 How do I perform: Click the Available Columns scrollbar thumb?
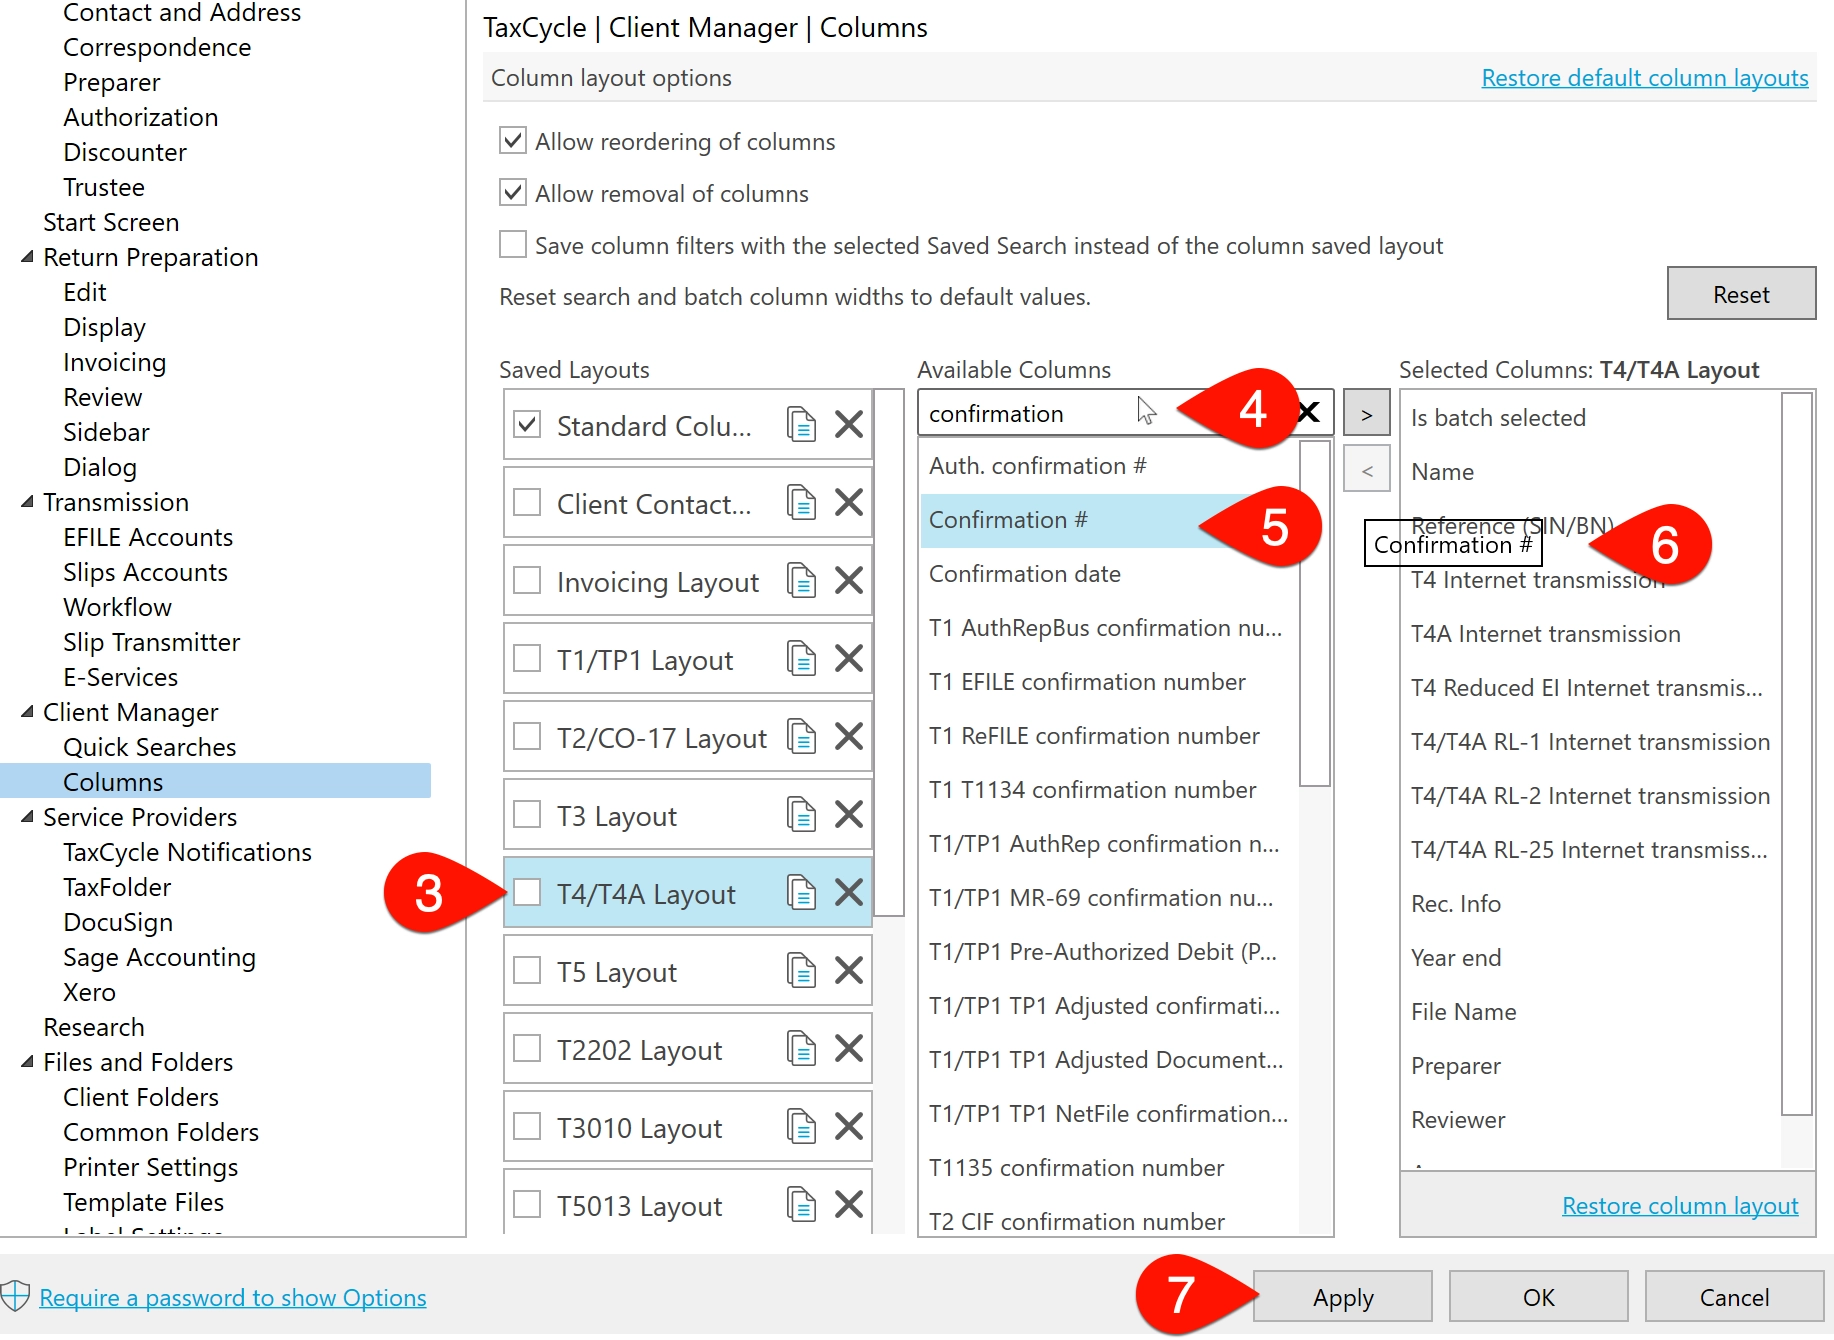[1314, 613]
